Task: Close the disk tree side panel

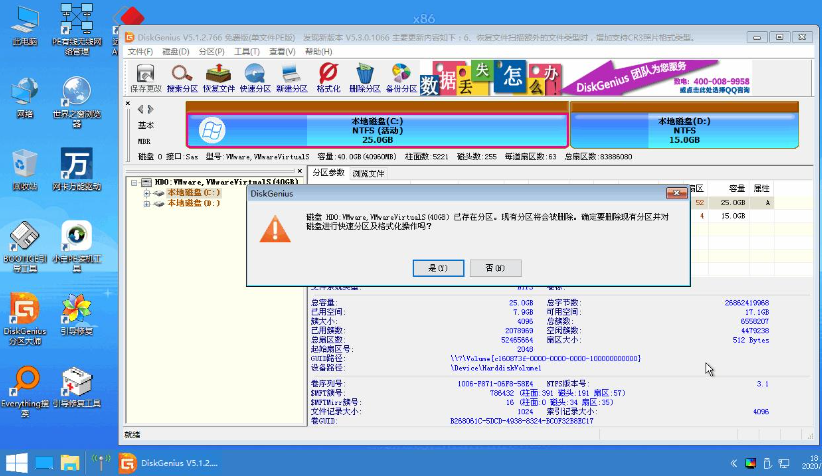Action: pyautogui.click(x=300, y=171)
